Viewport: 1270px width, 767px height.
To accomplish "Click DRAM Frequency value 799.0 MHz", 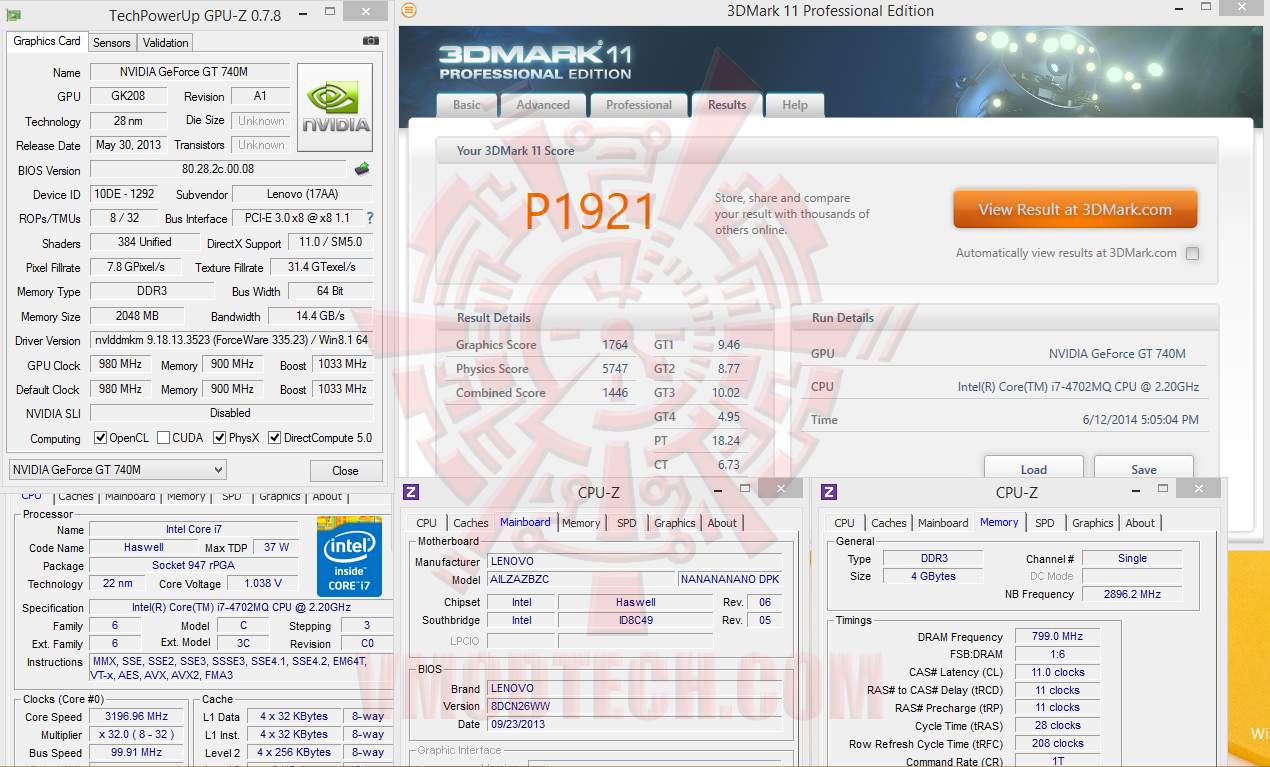I will click(x=1058, y=636).
